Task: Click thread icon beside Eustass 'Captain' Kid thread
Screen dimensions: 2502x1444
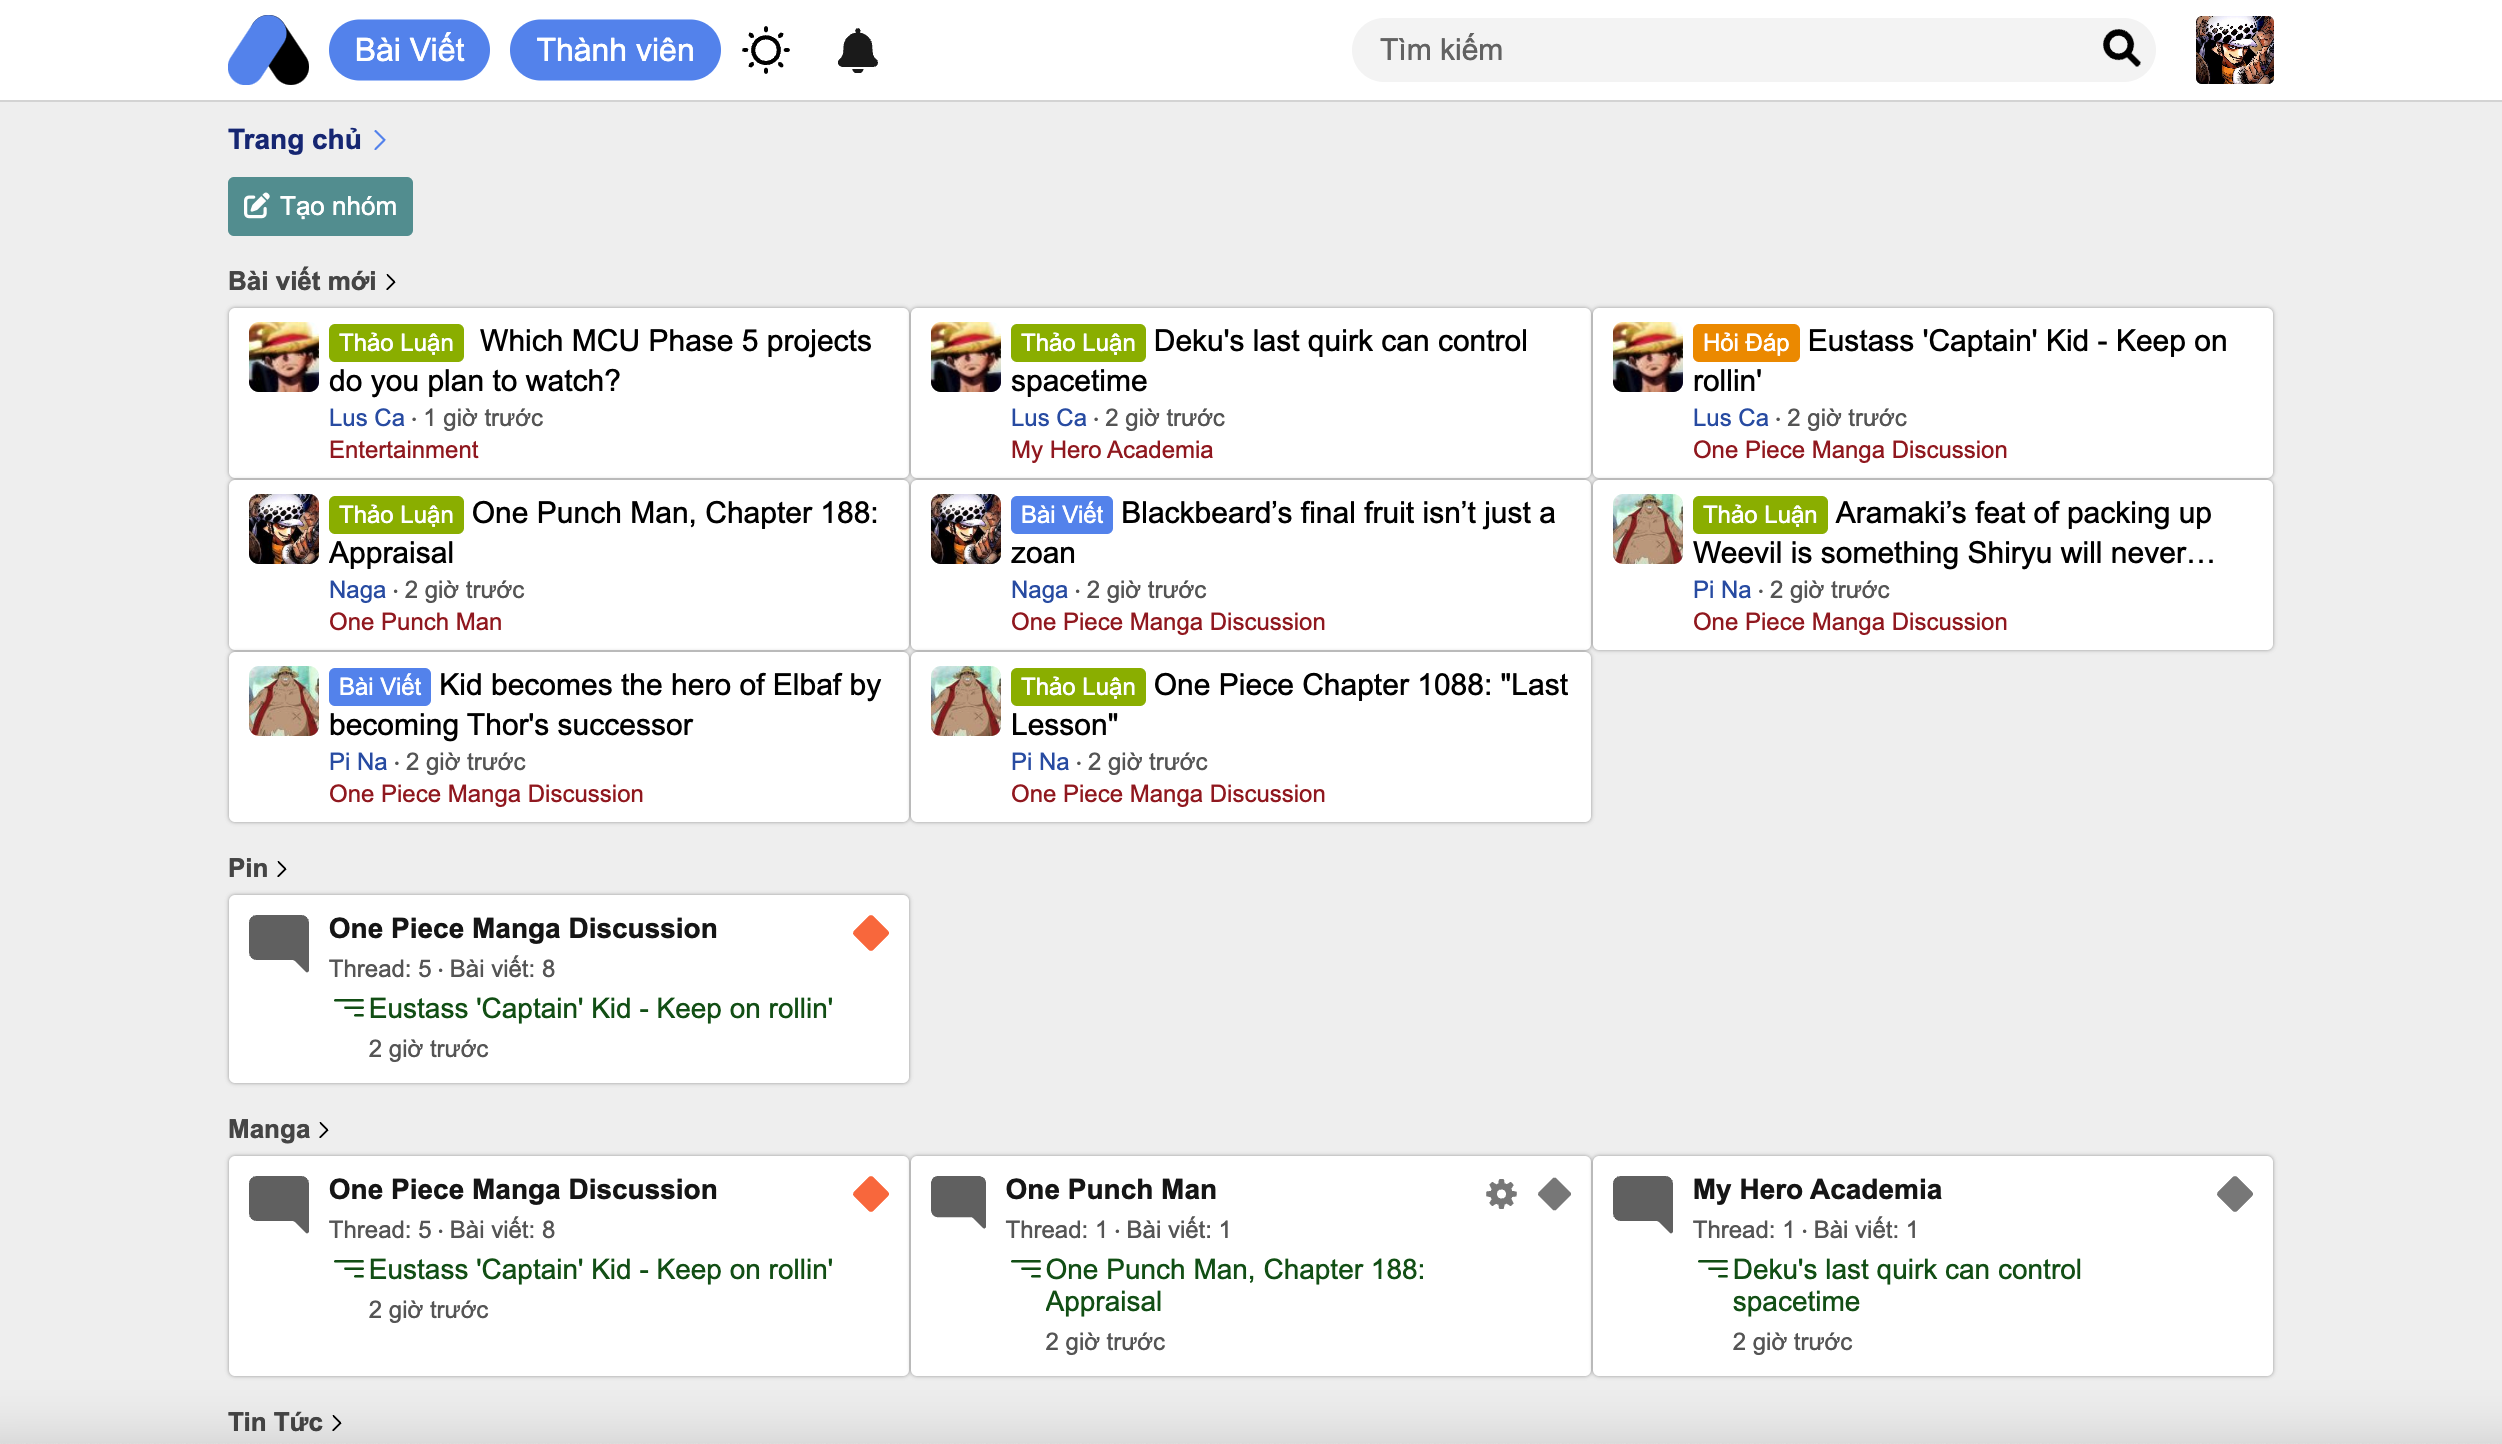Action: tap(351, 1008)
